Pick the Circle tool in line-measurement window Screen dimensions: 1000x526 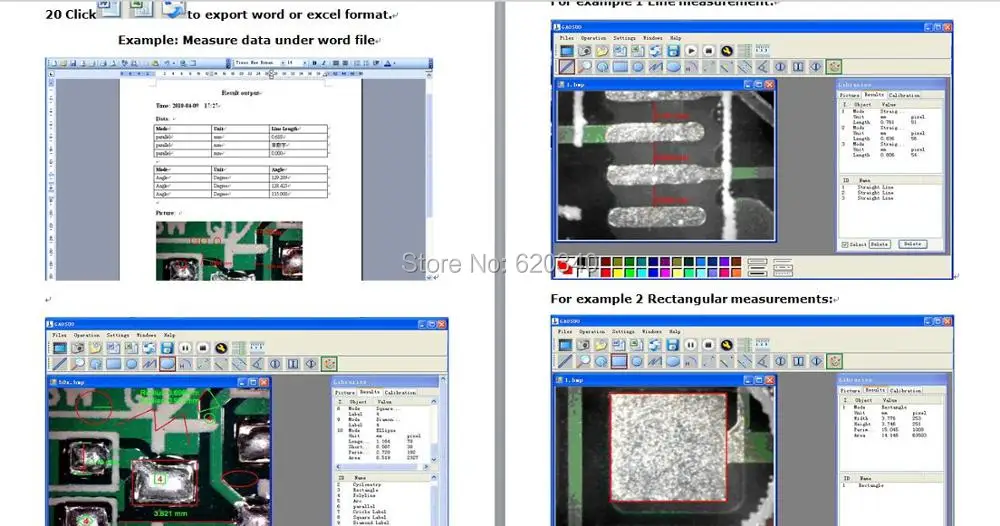tap(638, 66)
